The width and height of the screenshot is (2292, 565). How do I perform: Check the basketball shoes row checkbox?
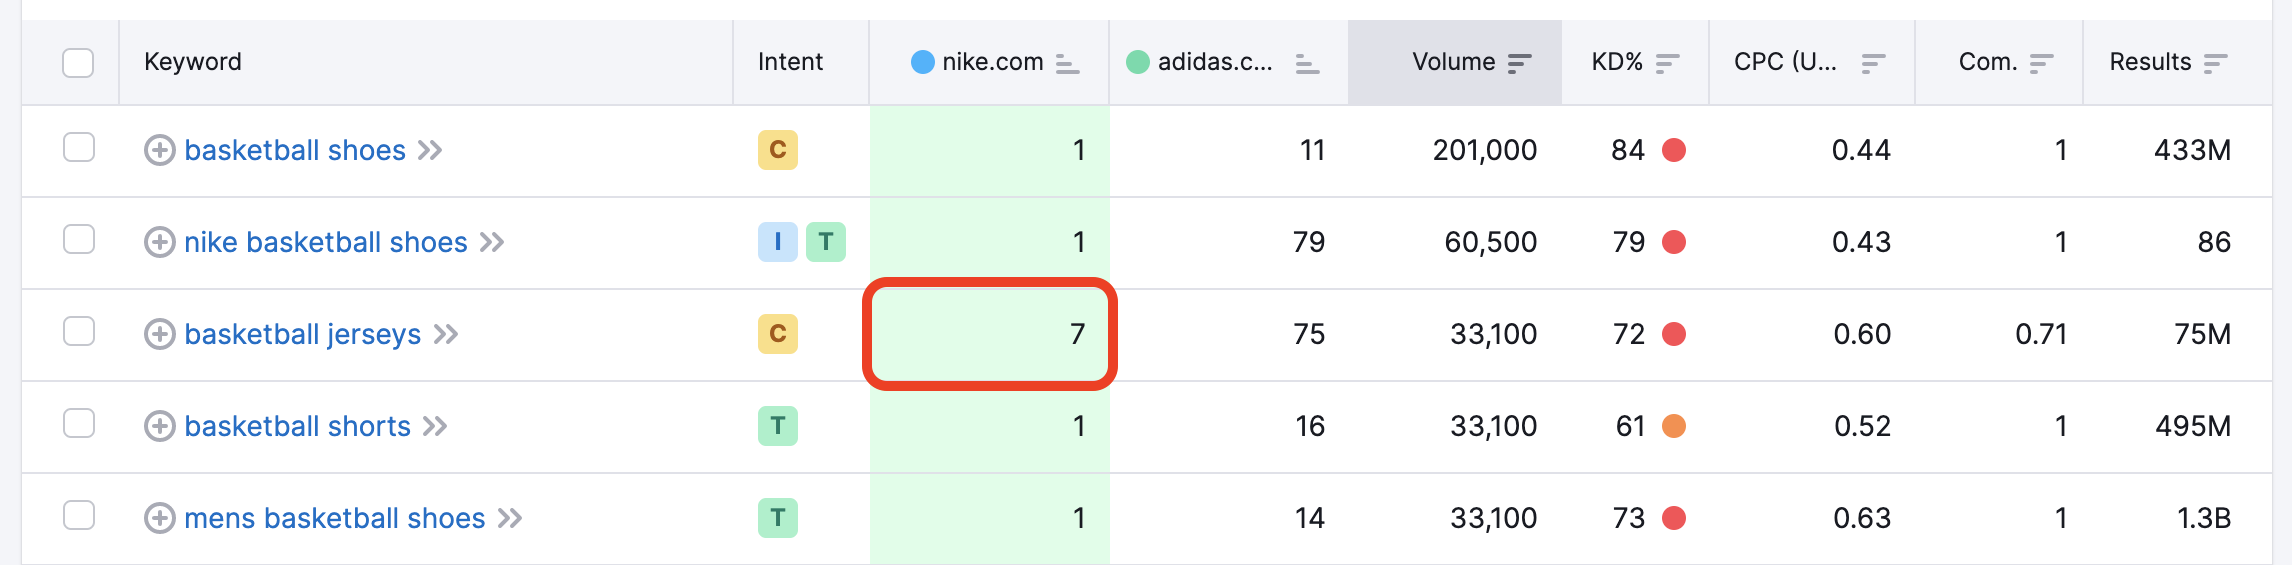point(78,148)
